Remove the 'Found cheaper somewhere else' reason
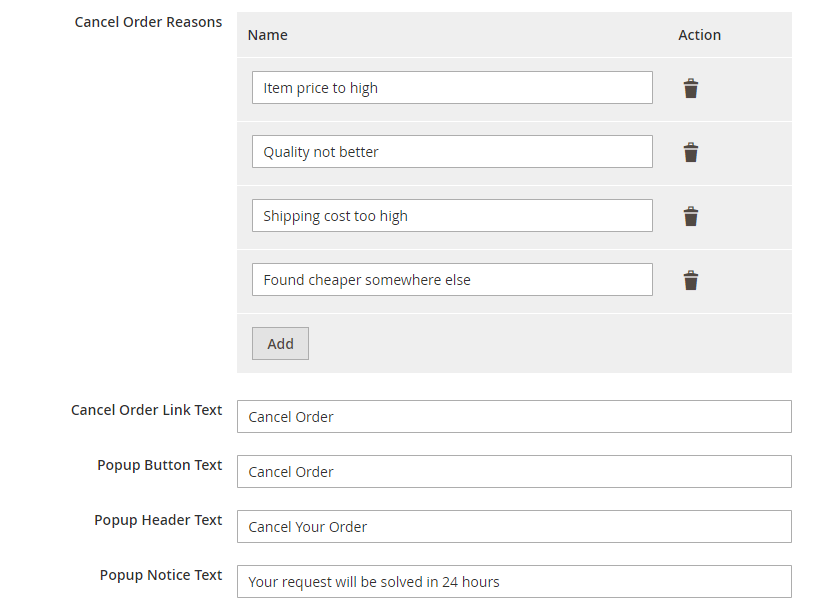The image size is (816, 614). [x=690, y=280]
